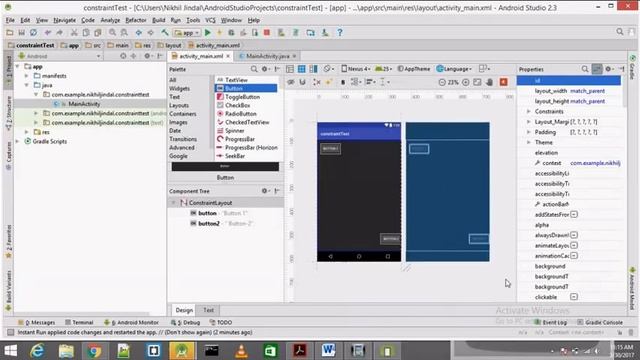This screenshot has width=640, height=360.
Task: Switch to the Text tab
Action: tap(209, 310)
